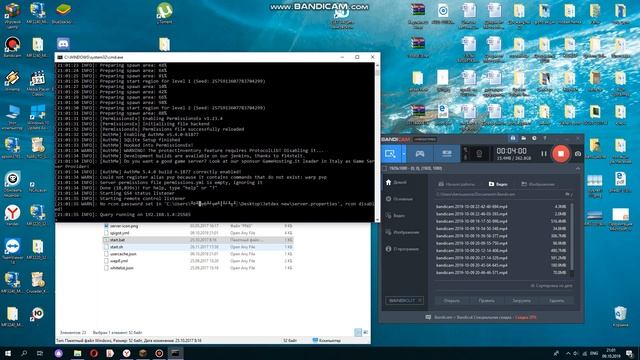Viewport: 640px width, 360px height.
Task: Click Bandicam discount link in bottom banner
Action: click(x=525, y=317)
